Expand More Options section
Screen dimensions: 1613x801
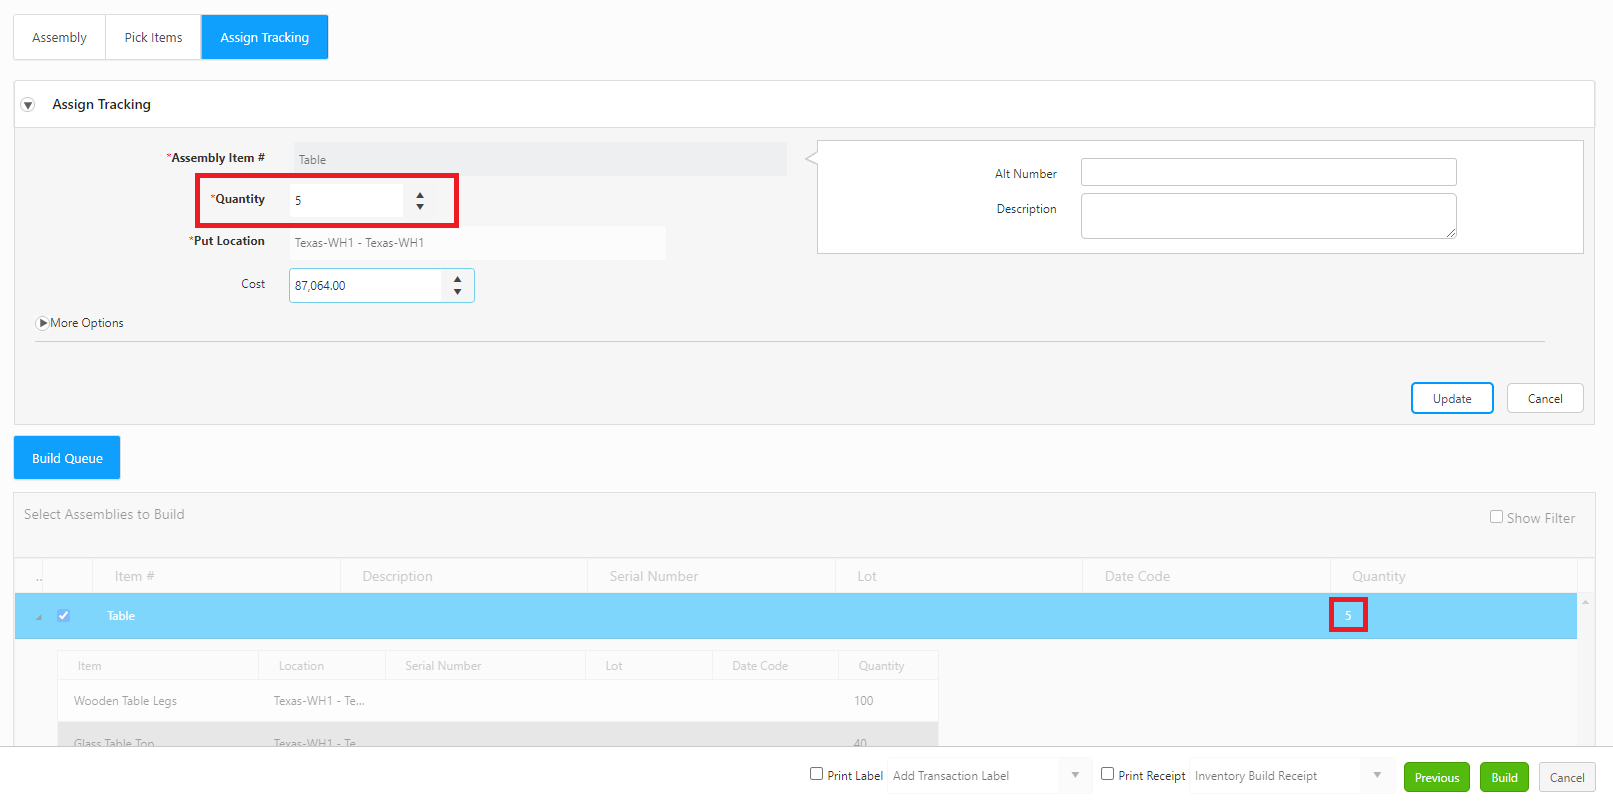42,323
